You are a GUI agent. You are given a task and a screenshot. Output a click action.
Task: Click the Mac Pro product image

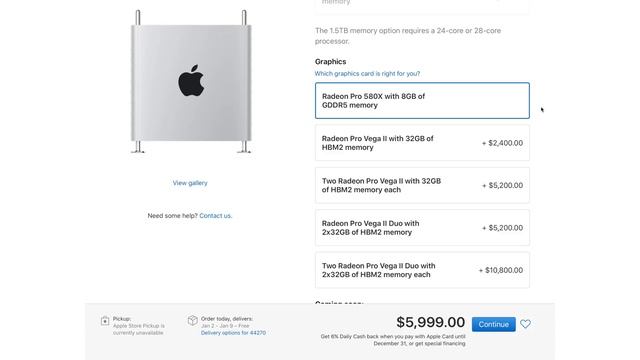[191, 82]
